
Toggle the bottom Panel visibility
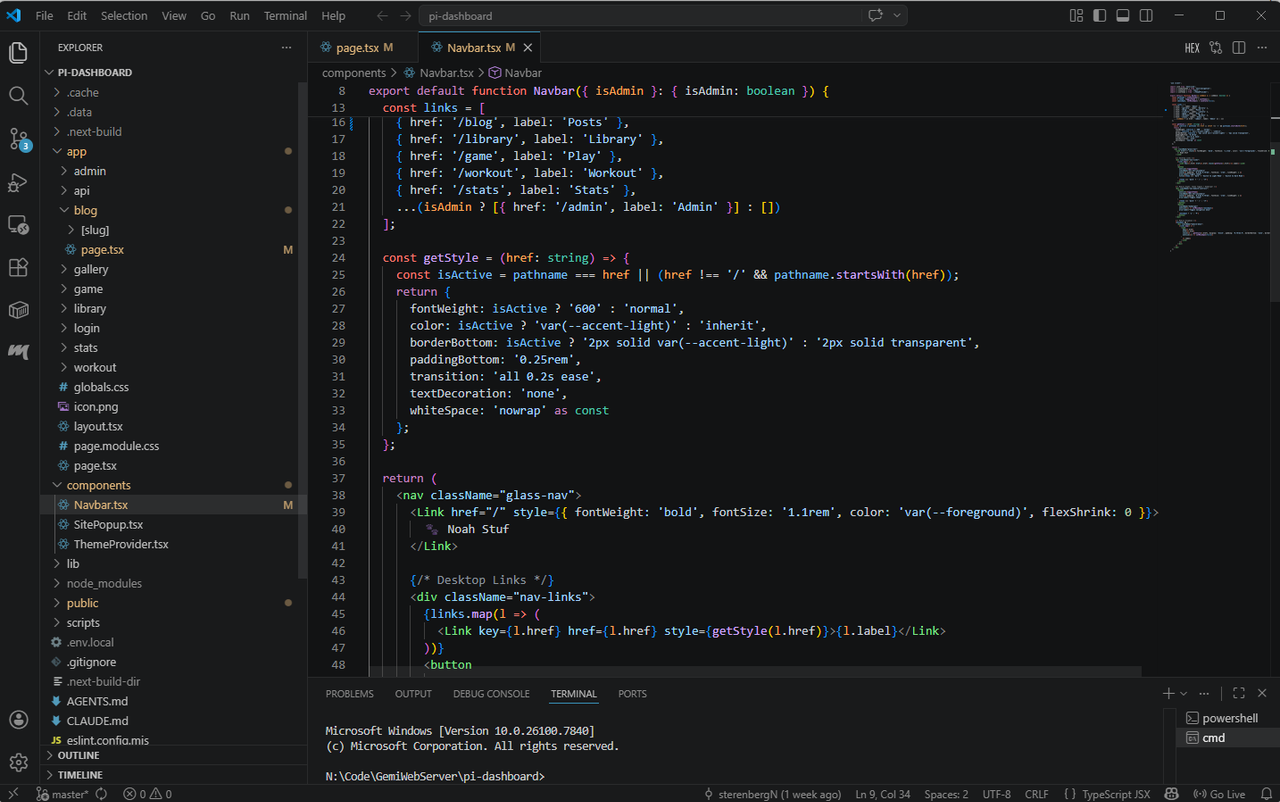point(1123,16)
